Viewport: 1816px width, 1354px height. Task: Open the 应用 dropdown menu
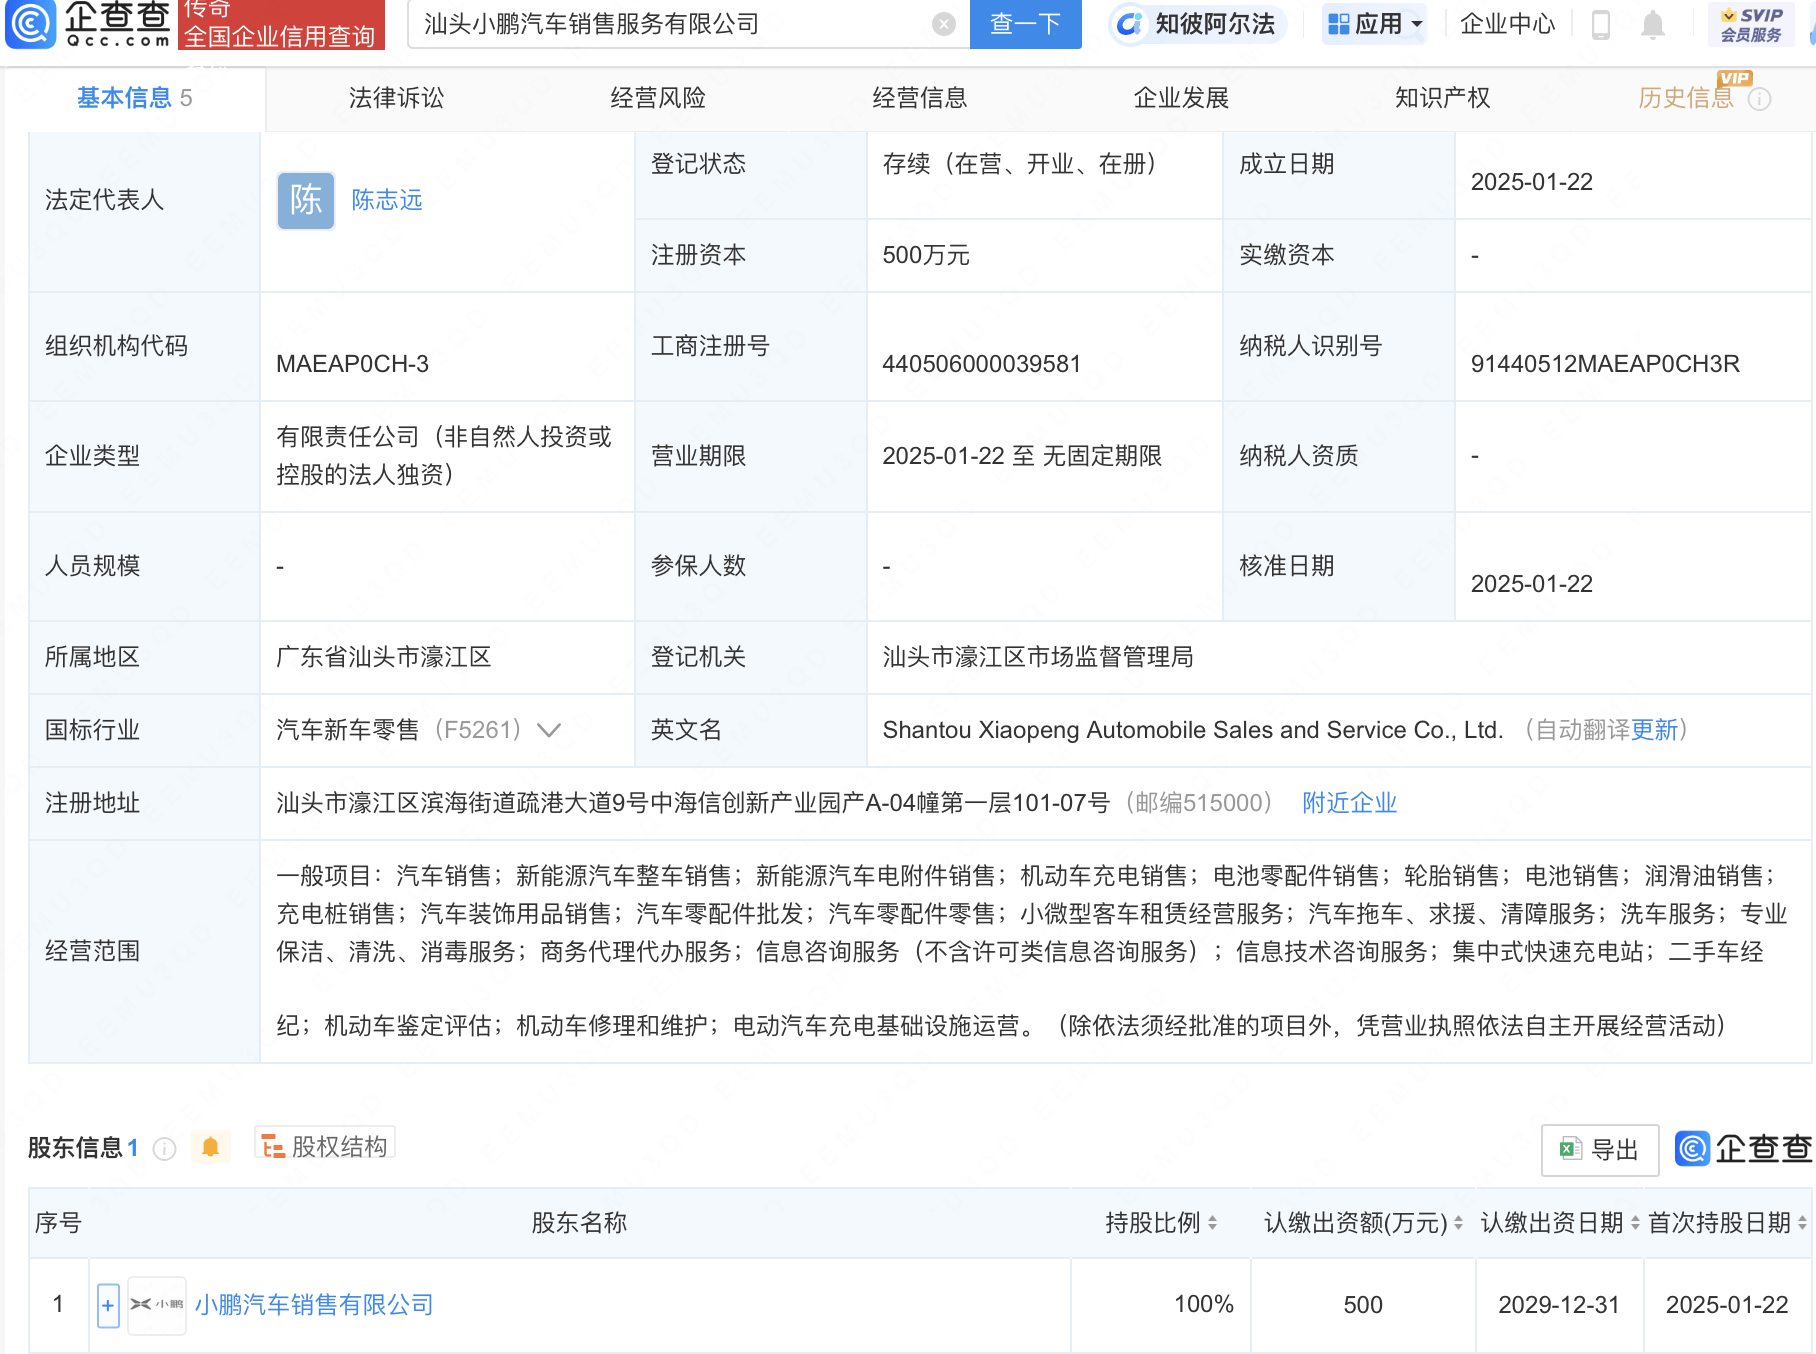[x=1374, y=24]
